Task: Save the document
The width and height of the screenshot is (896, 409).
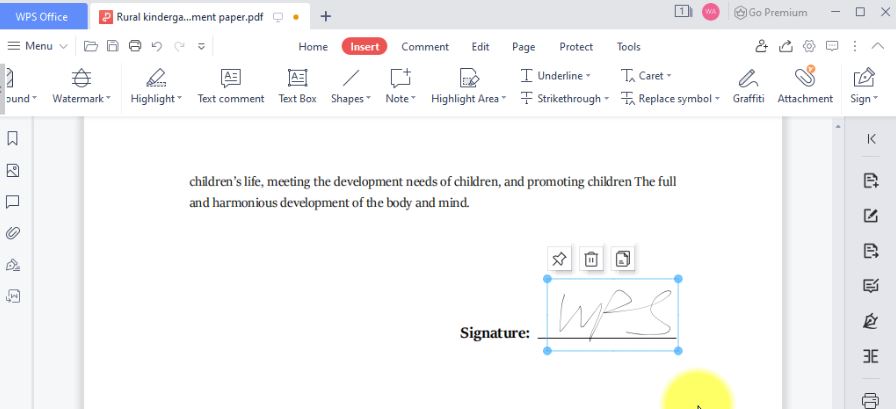Action: (x=113, y=46)
